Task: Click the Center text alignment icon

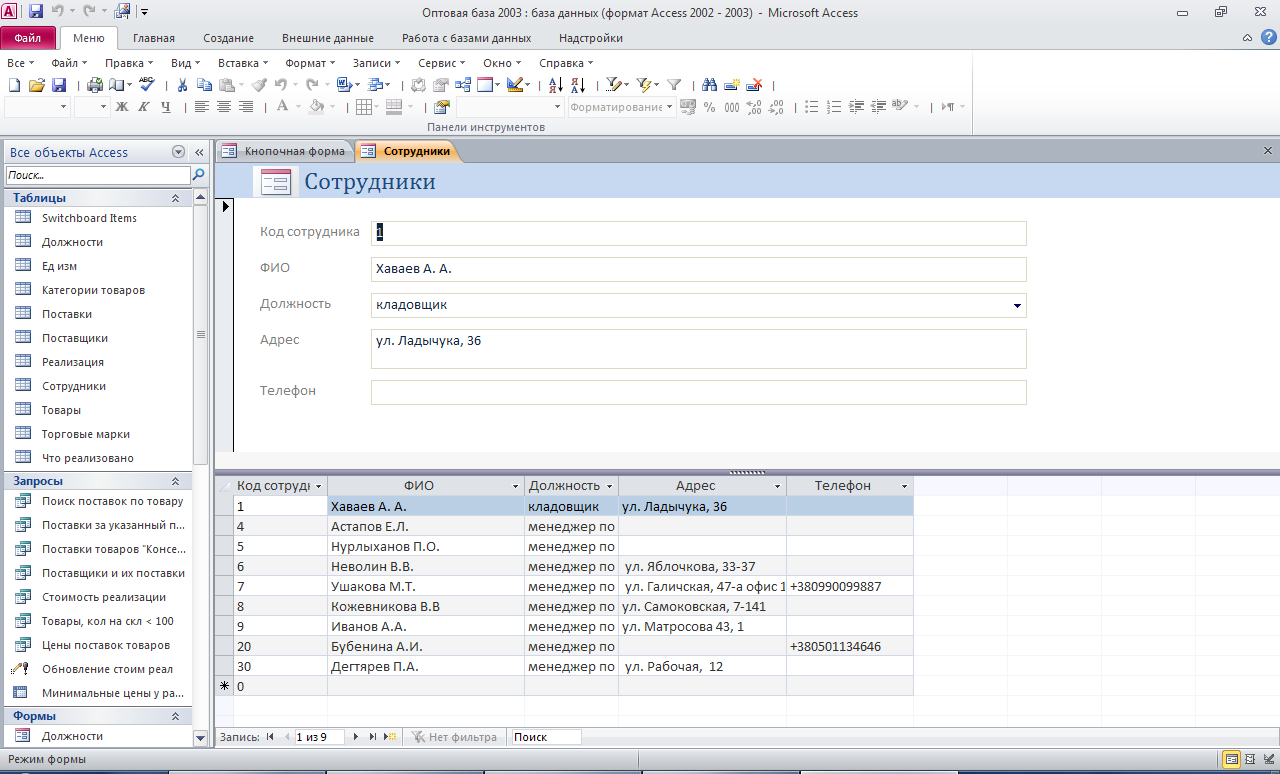Action: click(223, 107)
